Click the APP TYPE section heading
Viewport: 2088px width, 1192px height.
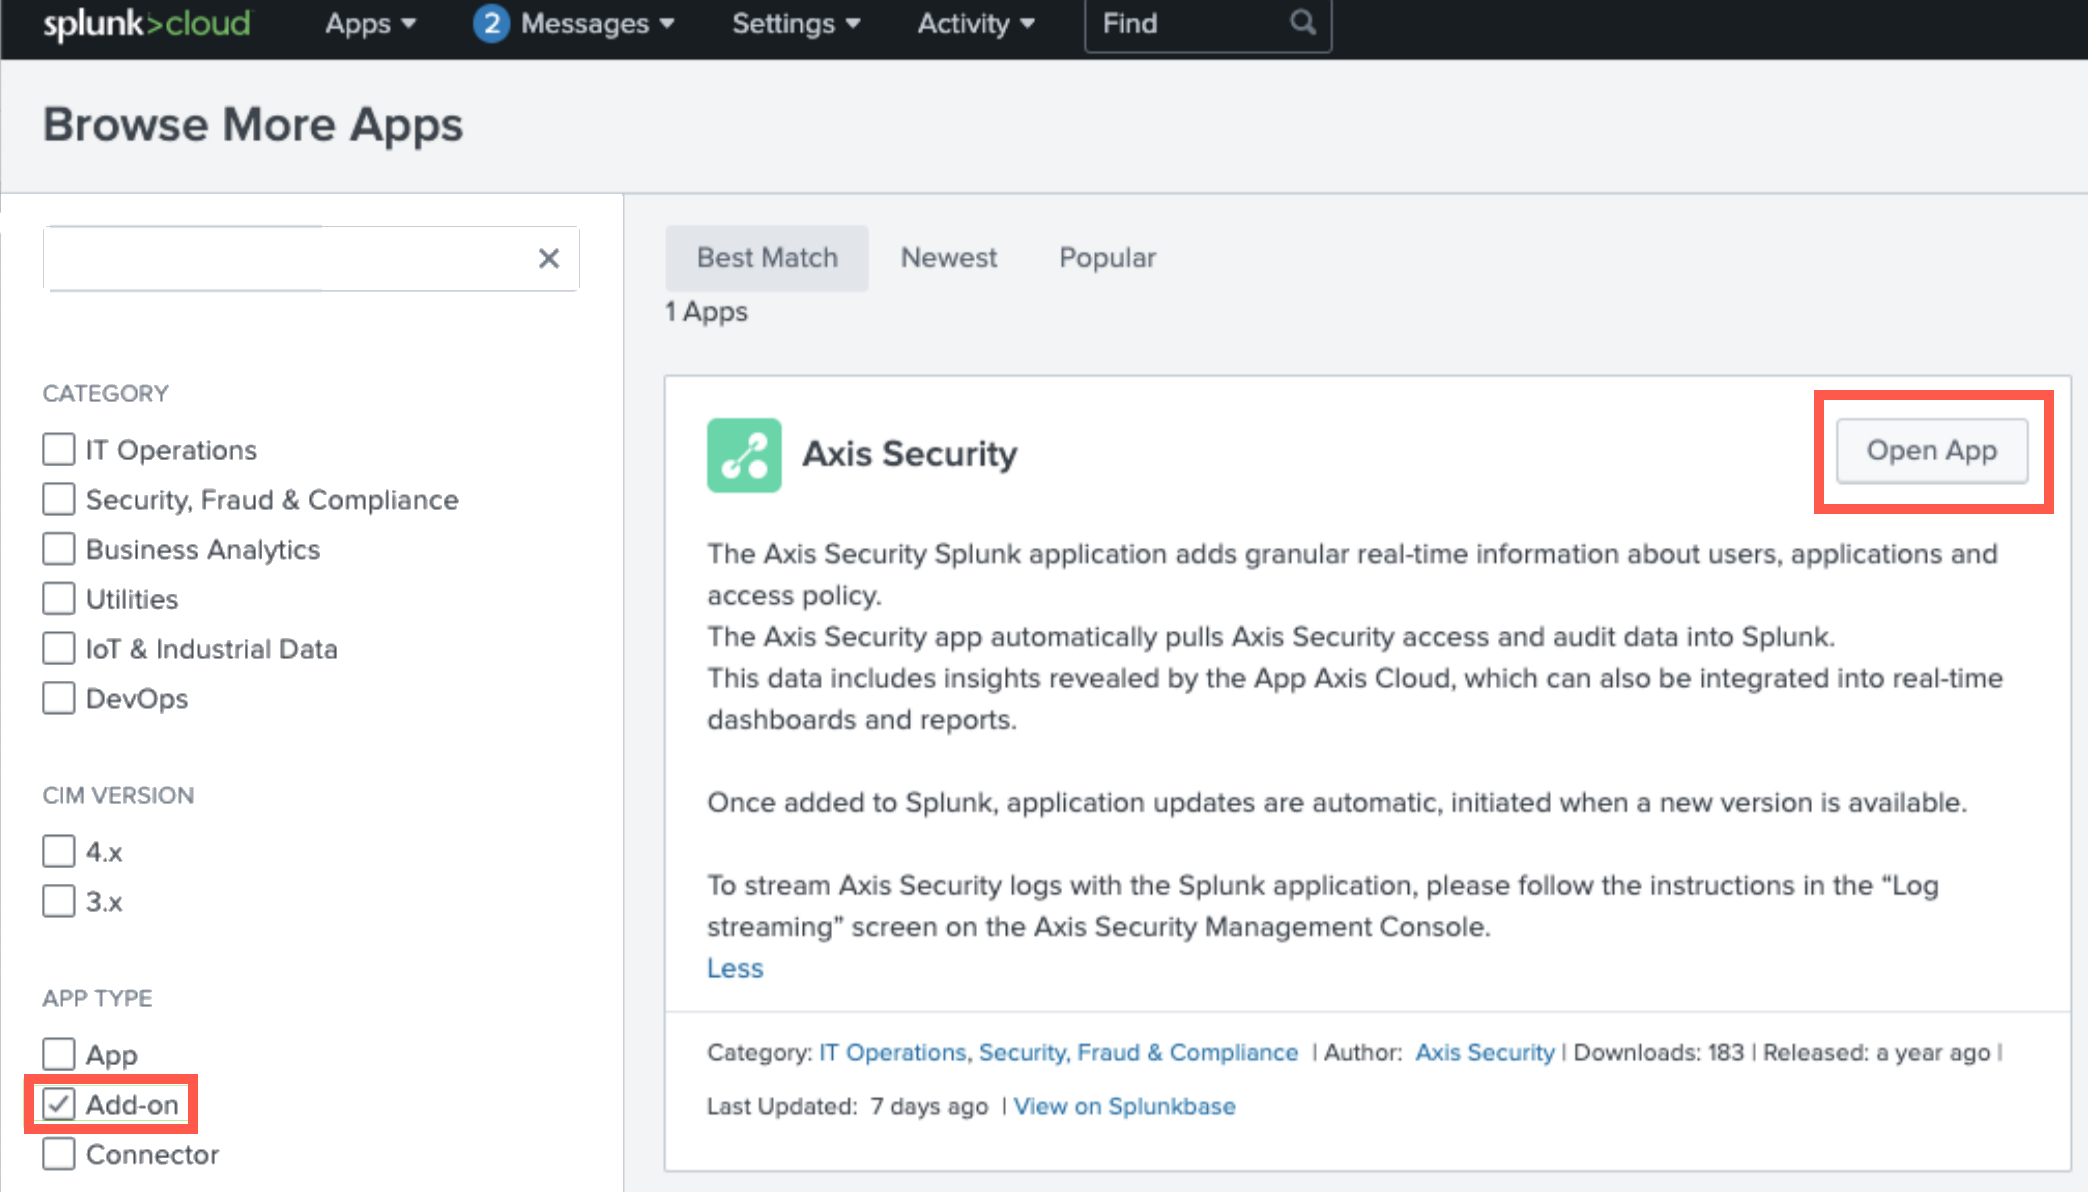(x=97, y=998)
